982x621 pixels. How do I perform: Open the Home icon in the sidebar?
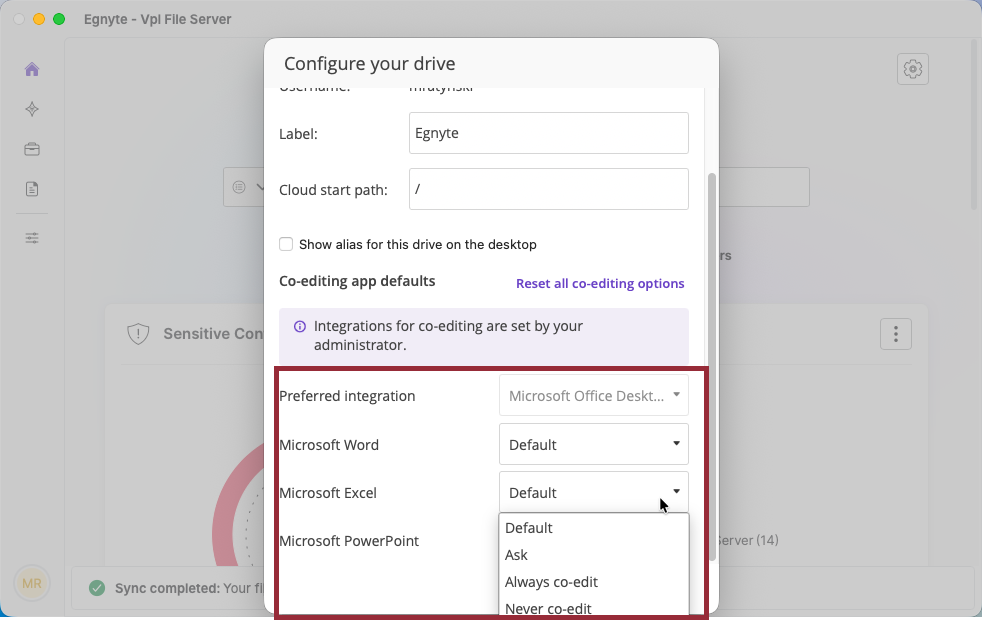point(32,69)
